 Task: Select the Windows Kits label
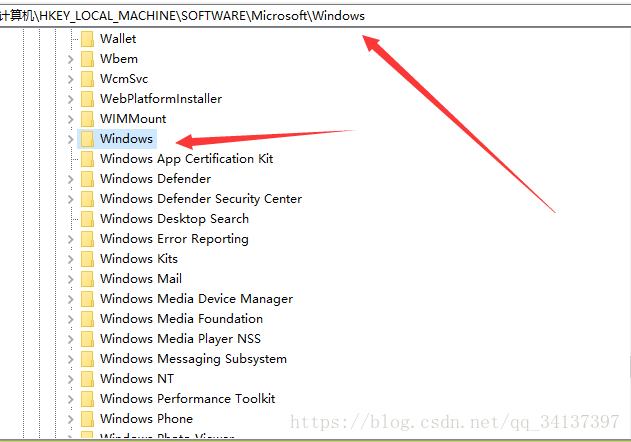tap(139, 258)
